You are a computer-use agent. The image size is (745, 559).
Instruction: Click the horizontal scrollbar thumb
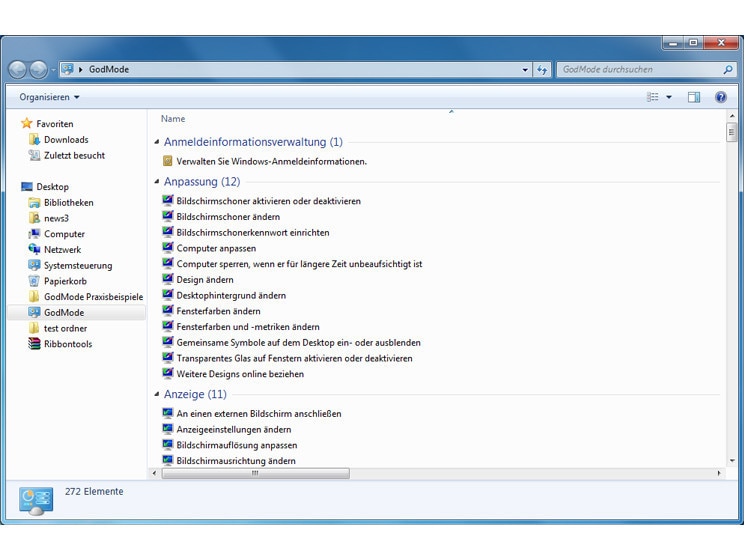(254, 473)
